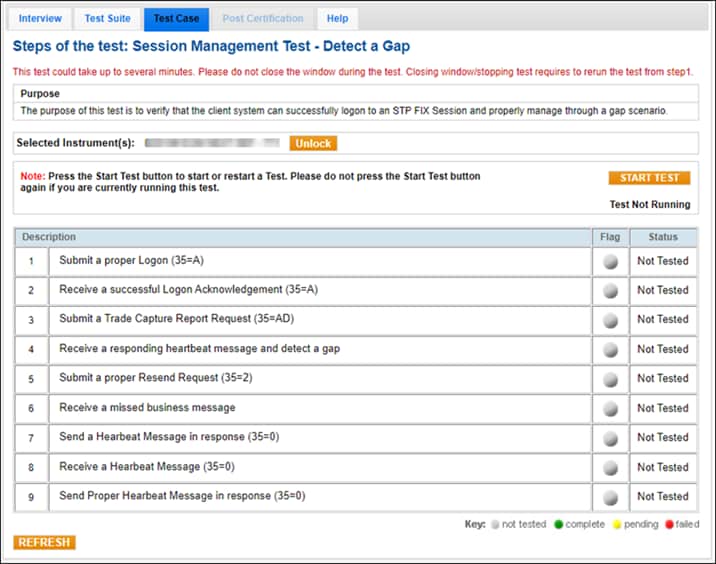This screenshot has height=564, width=716.
Task: Click the flag icon for Logon Acknowledgement step
Action: pos(610,291)
